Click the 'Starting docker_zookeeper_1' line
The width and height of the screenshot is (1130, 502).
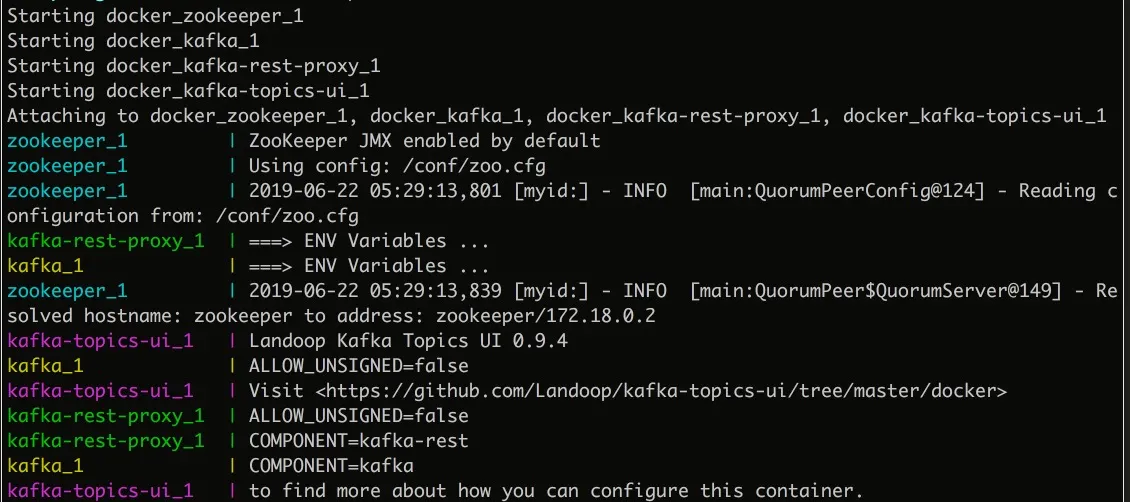154,17
